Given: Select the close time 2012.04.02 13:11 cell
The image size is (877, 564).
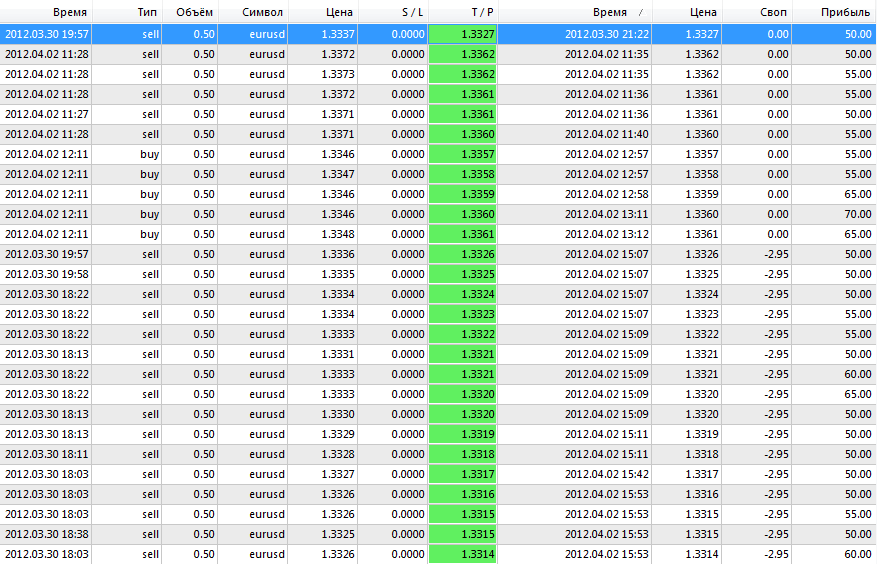Looking at the screenshot, I should click(575, 214).
